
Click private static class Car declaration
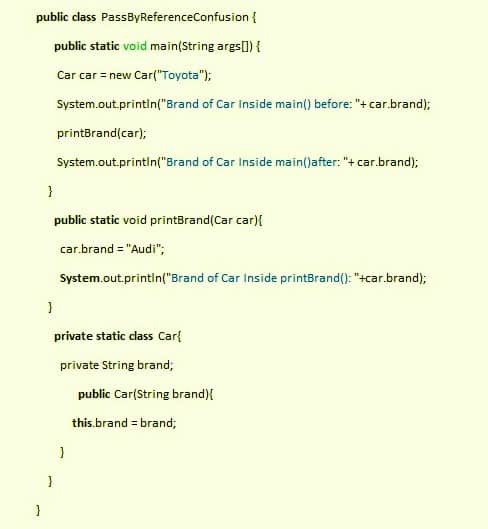[x=117, y=336]
